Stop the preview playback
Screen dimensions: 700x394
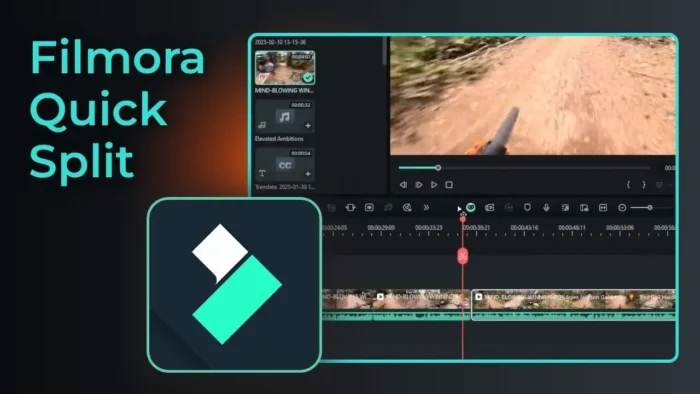(449, 185)
